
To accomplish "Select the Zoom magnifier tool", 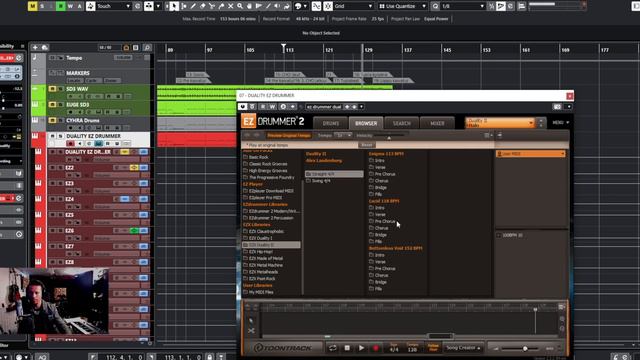I will (x=240, y=6).
